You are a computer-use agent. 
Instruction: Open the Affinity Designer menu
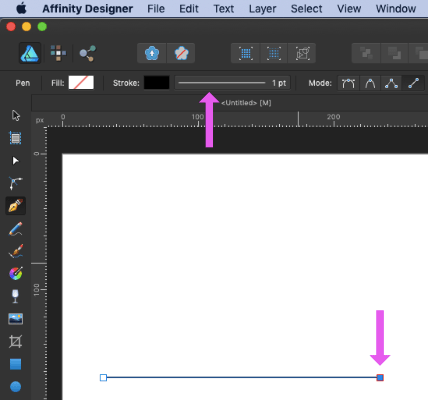88,9
